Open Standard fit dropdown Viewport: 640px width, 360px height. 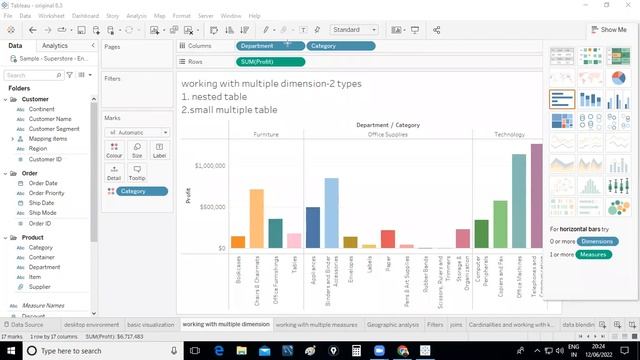(354, 30)
